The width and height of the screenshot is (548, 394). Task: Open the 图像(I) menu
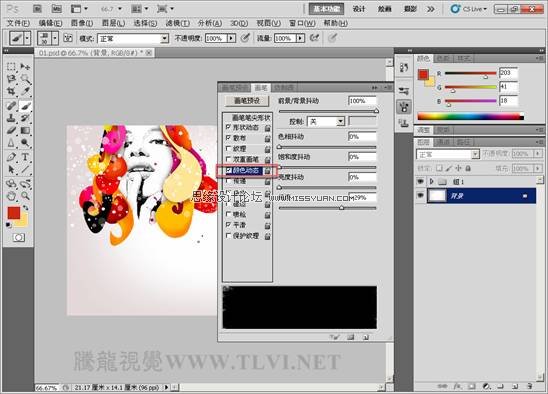(x=82, y=23)
